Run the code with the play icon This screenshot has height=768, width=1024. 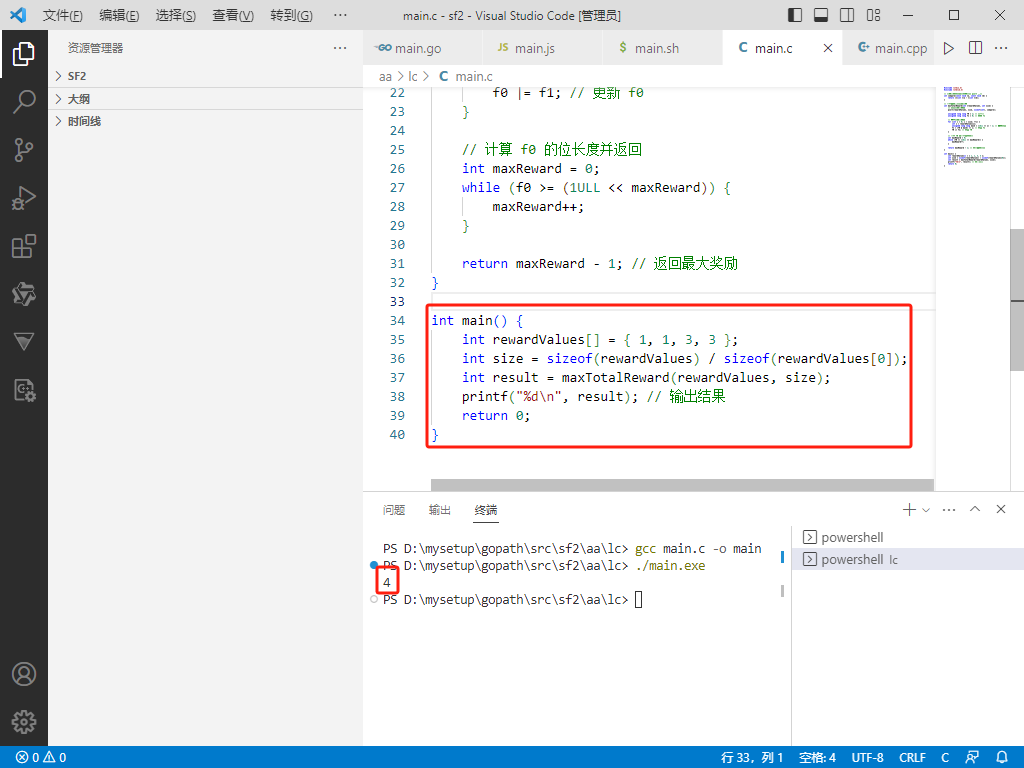(949, 48)
